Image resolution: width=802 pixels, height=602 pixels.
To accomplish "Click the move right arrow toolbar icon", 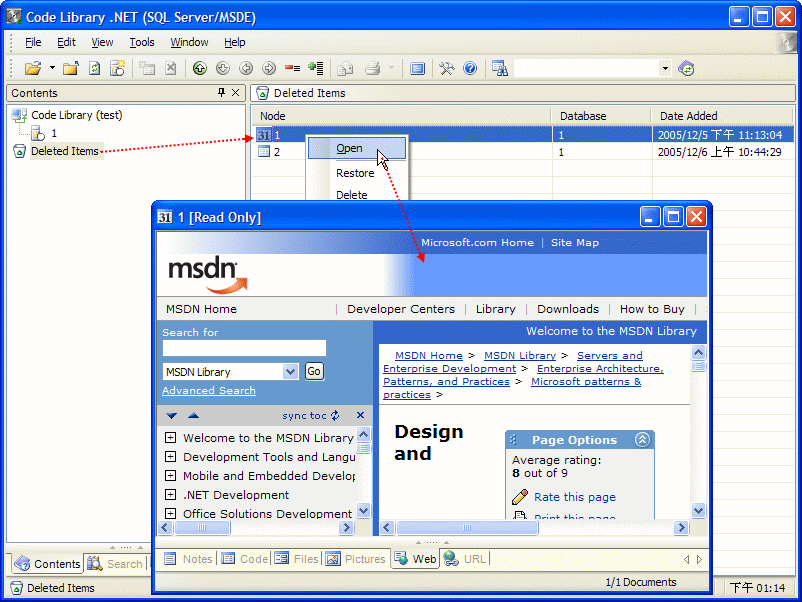I will point(269,68).
